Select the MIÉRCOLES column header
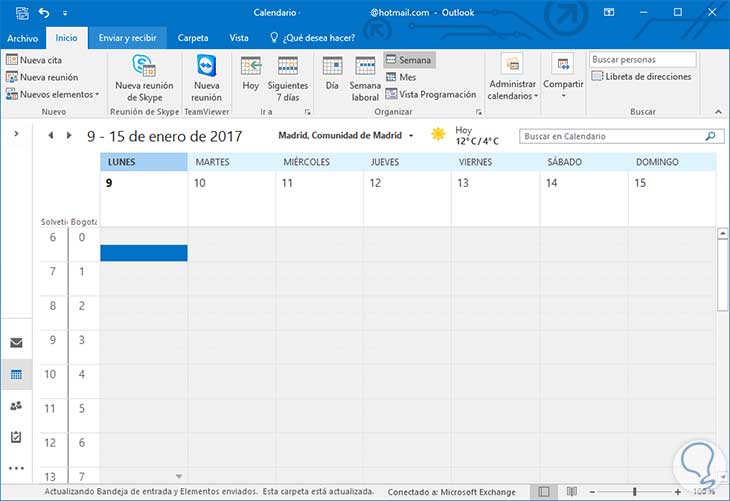This screenshot has width=730, height=501. (x=319, y=162)
